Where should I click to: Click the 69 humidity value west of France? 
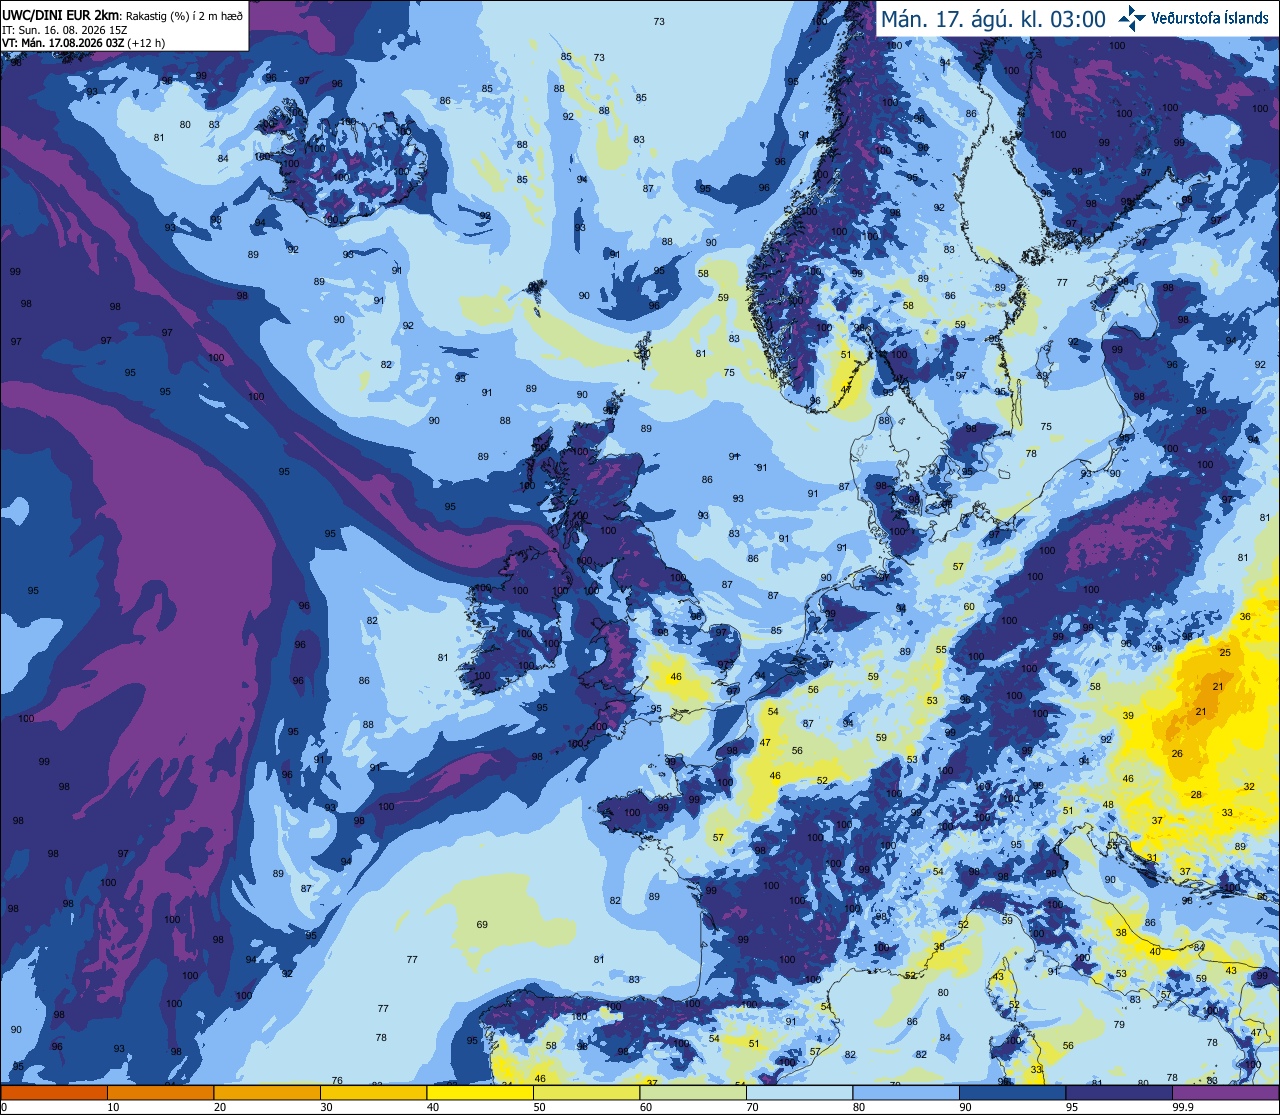(482, 924)
